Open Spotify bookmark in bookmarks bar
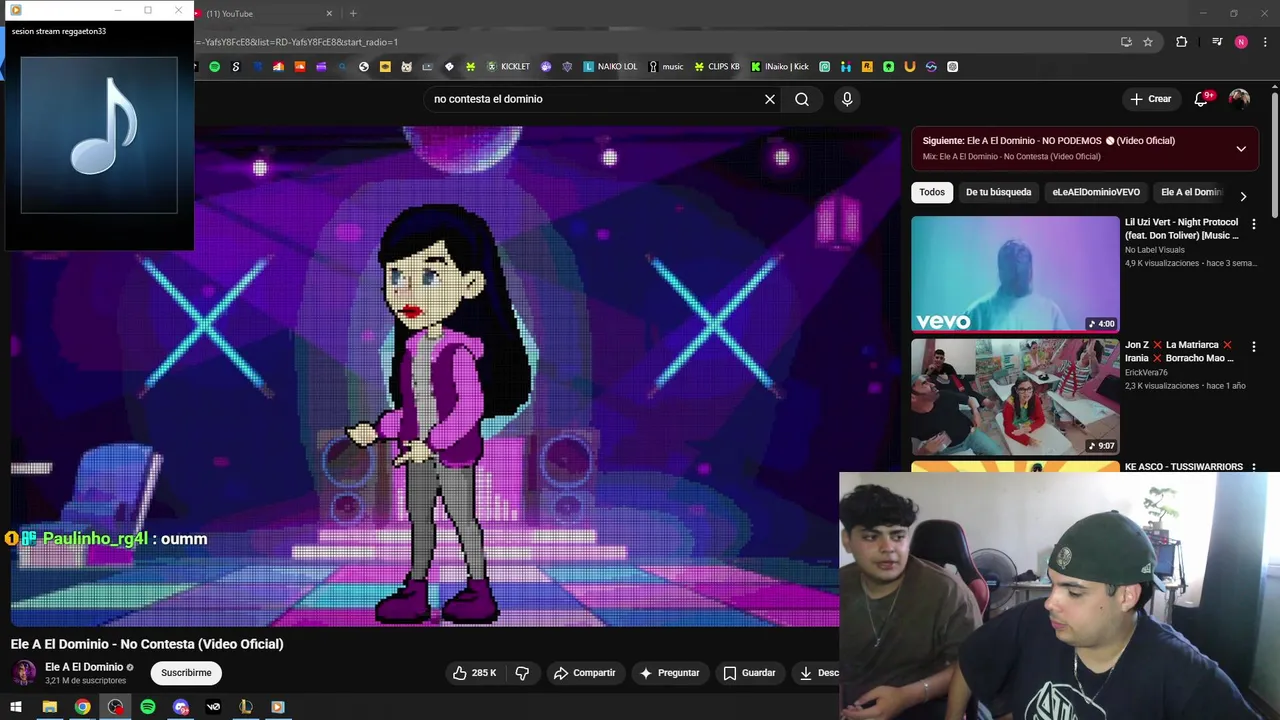Image resolution: width=1280 pixels, height=720 pixels. 214,67
